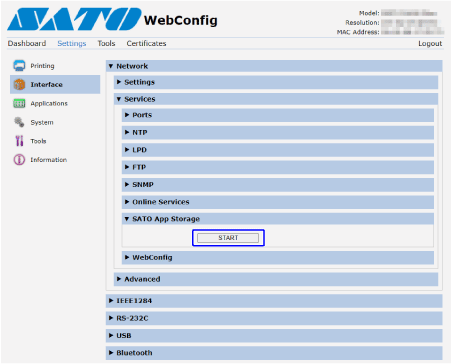
Task: Click the Printing printer icon
Action: click(x=19, y=66)
